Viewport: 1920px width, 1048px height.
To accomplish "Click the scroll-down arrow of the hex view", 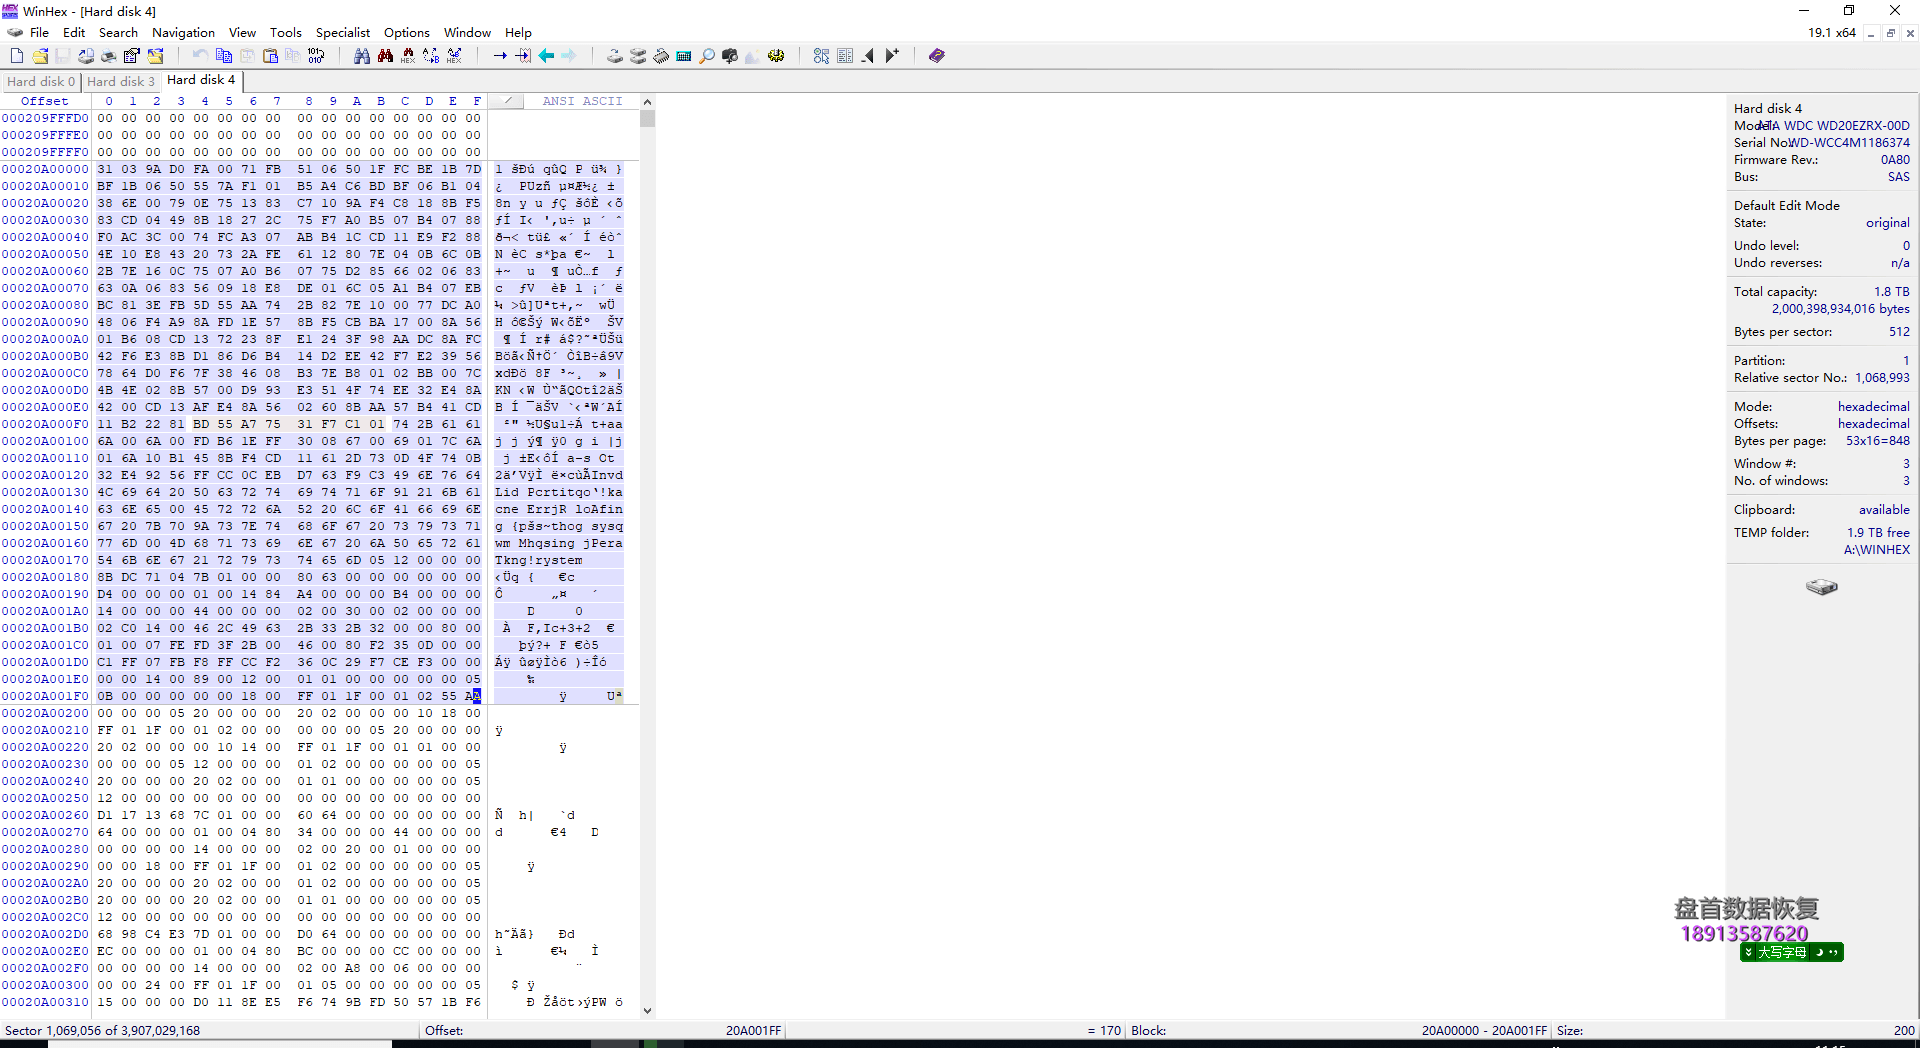I will click(x=647, y=1010).
